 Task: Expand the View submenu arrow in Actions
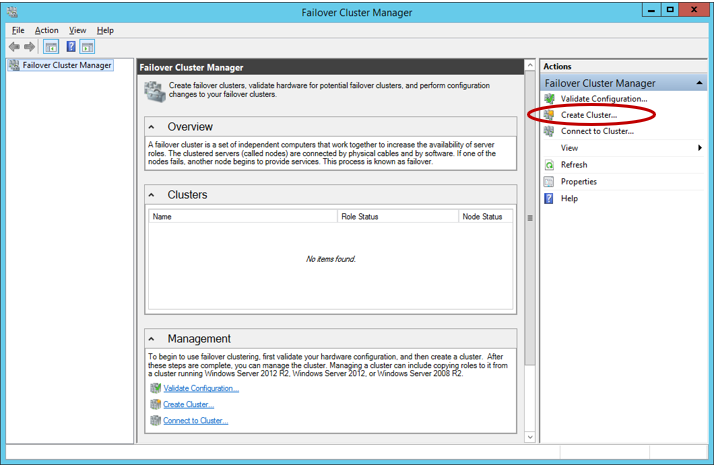tap(700, 148)
